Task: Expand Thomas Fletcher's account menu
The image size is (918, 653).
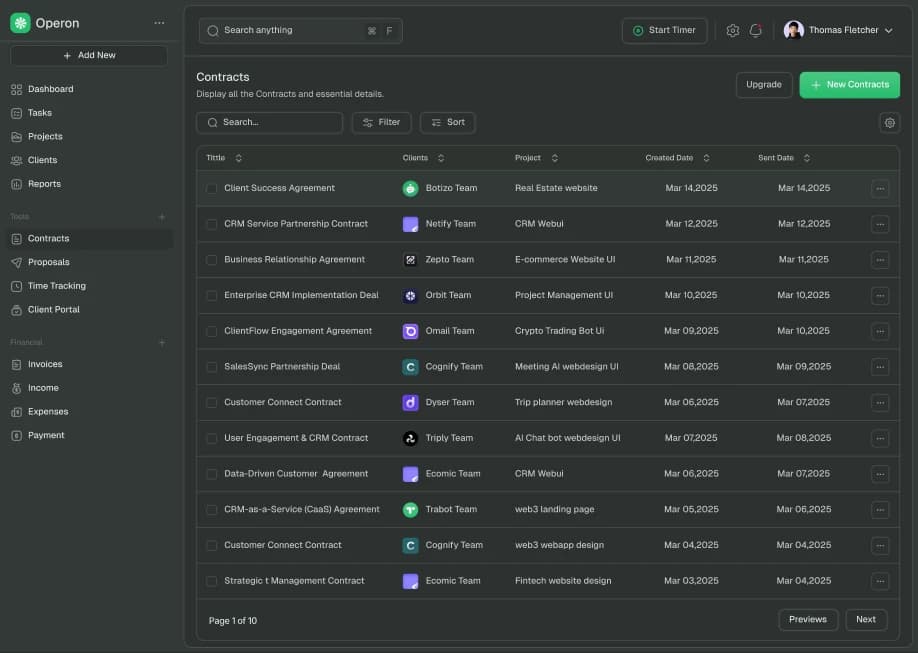Action: 840,29
